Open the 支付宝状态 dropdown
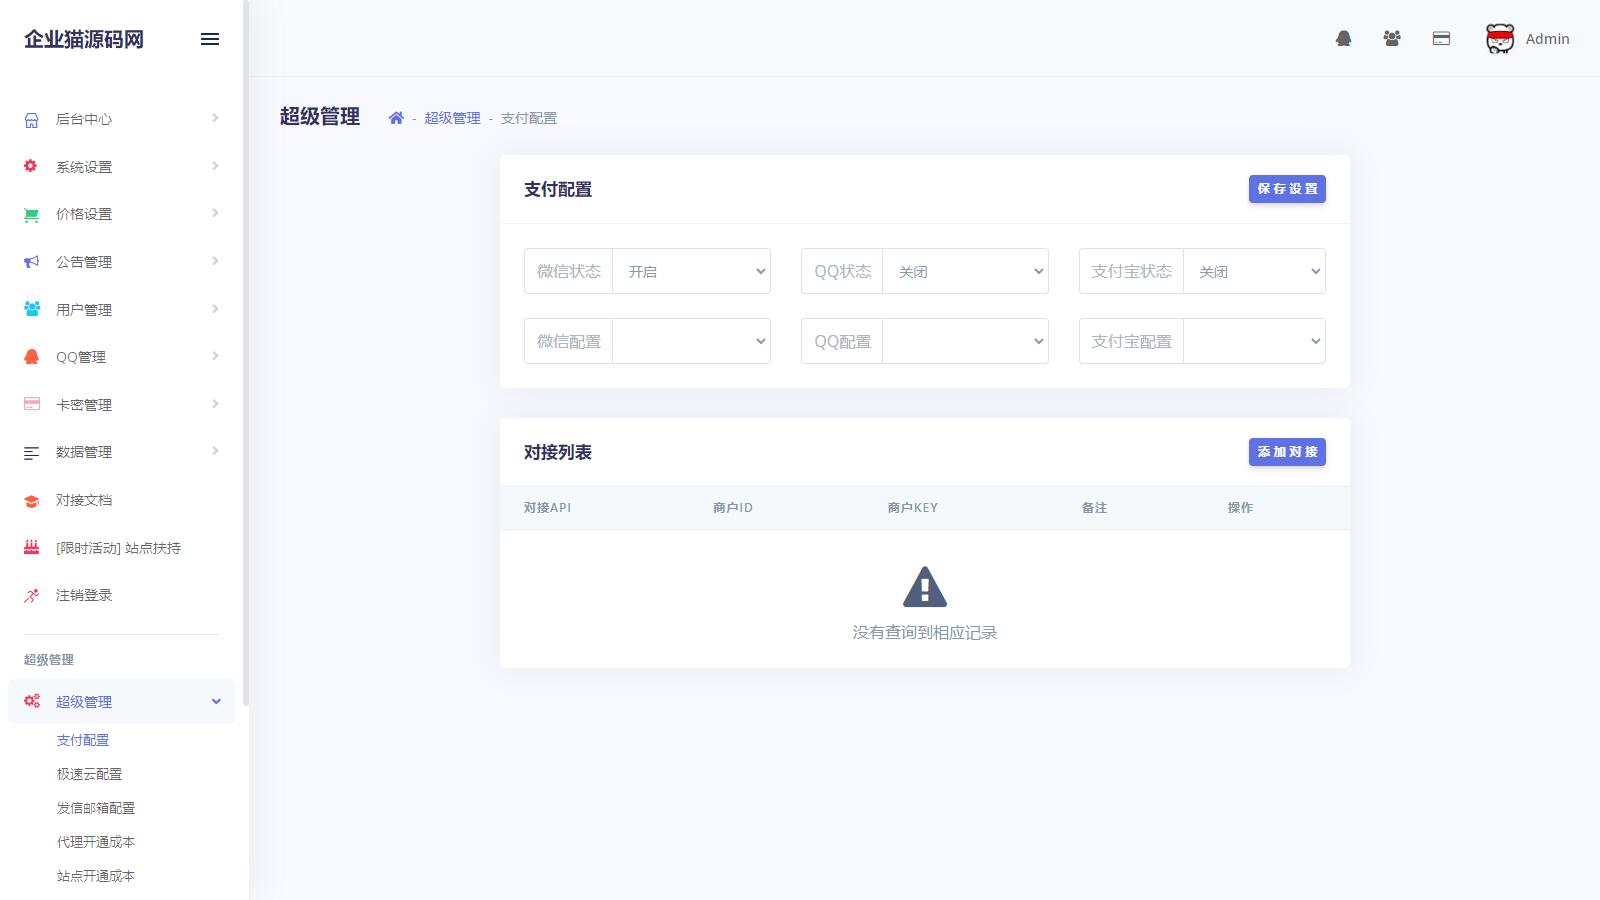This screenshot has height=900, width=1600. tap(1254, 271)
